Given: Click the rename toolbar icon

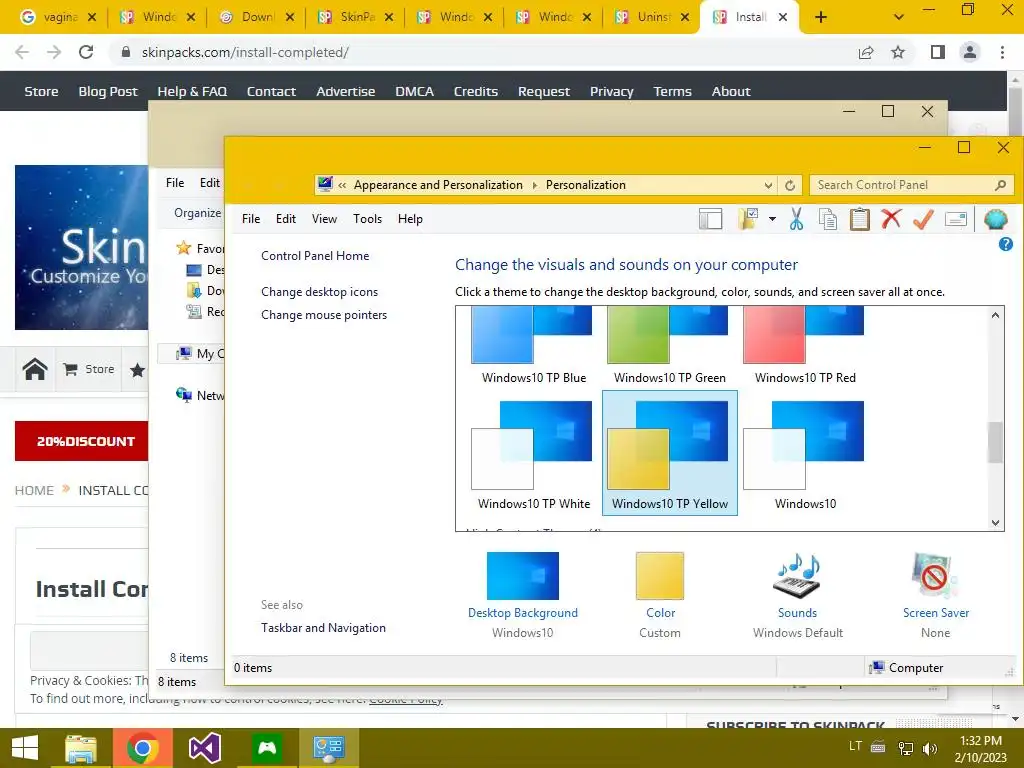Looking at the screenshot, I should coord(955,219).
